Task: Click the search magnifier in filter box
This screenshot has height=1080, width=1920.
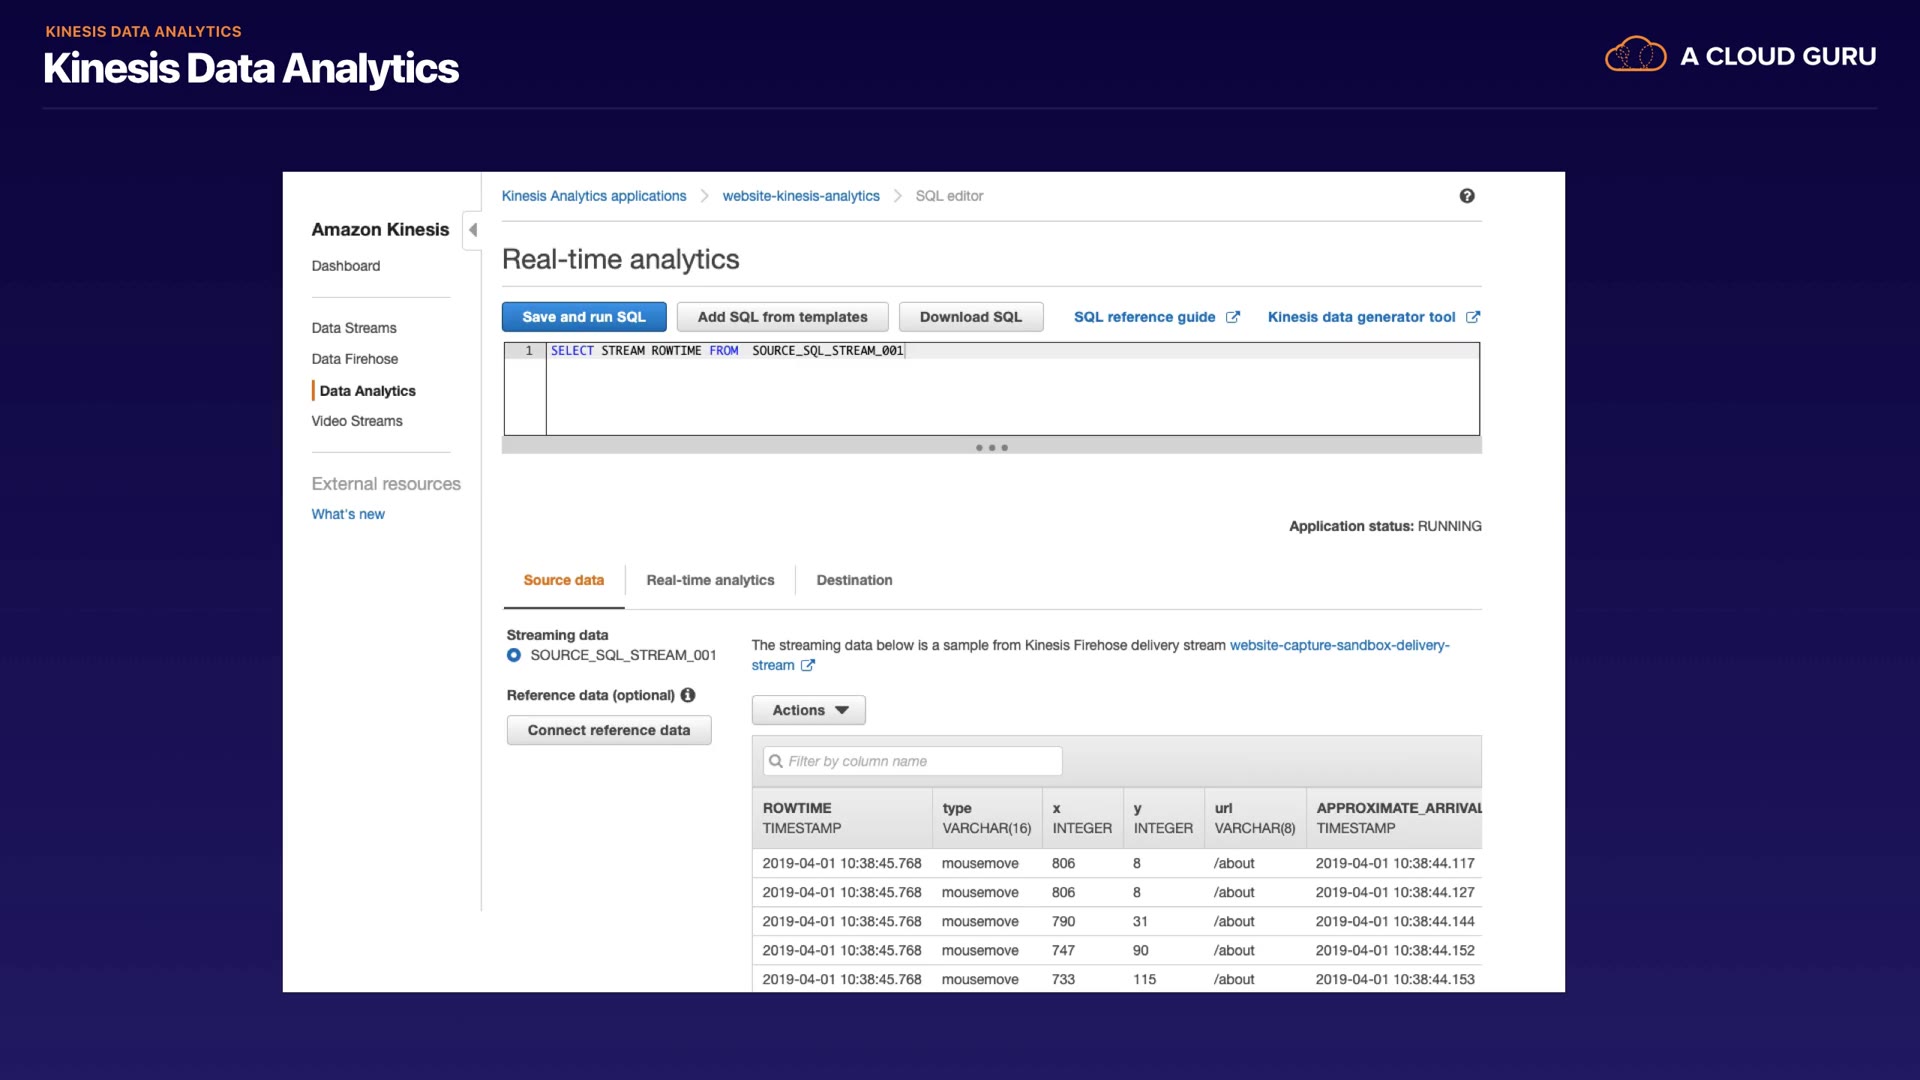Action: (x=776, y=761)
